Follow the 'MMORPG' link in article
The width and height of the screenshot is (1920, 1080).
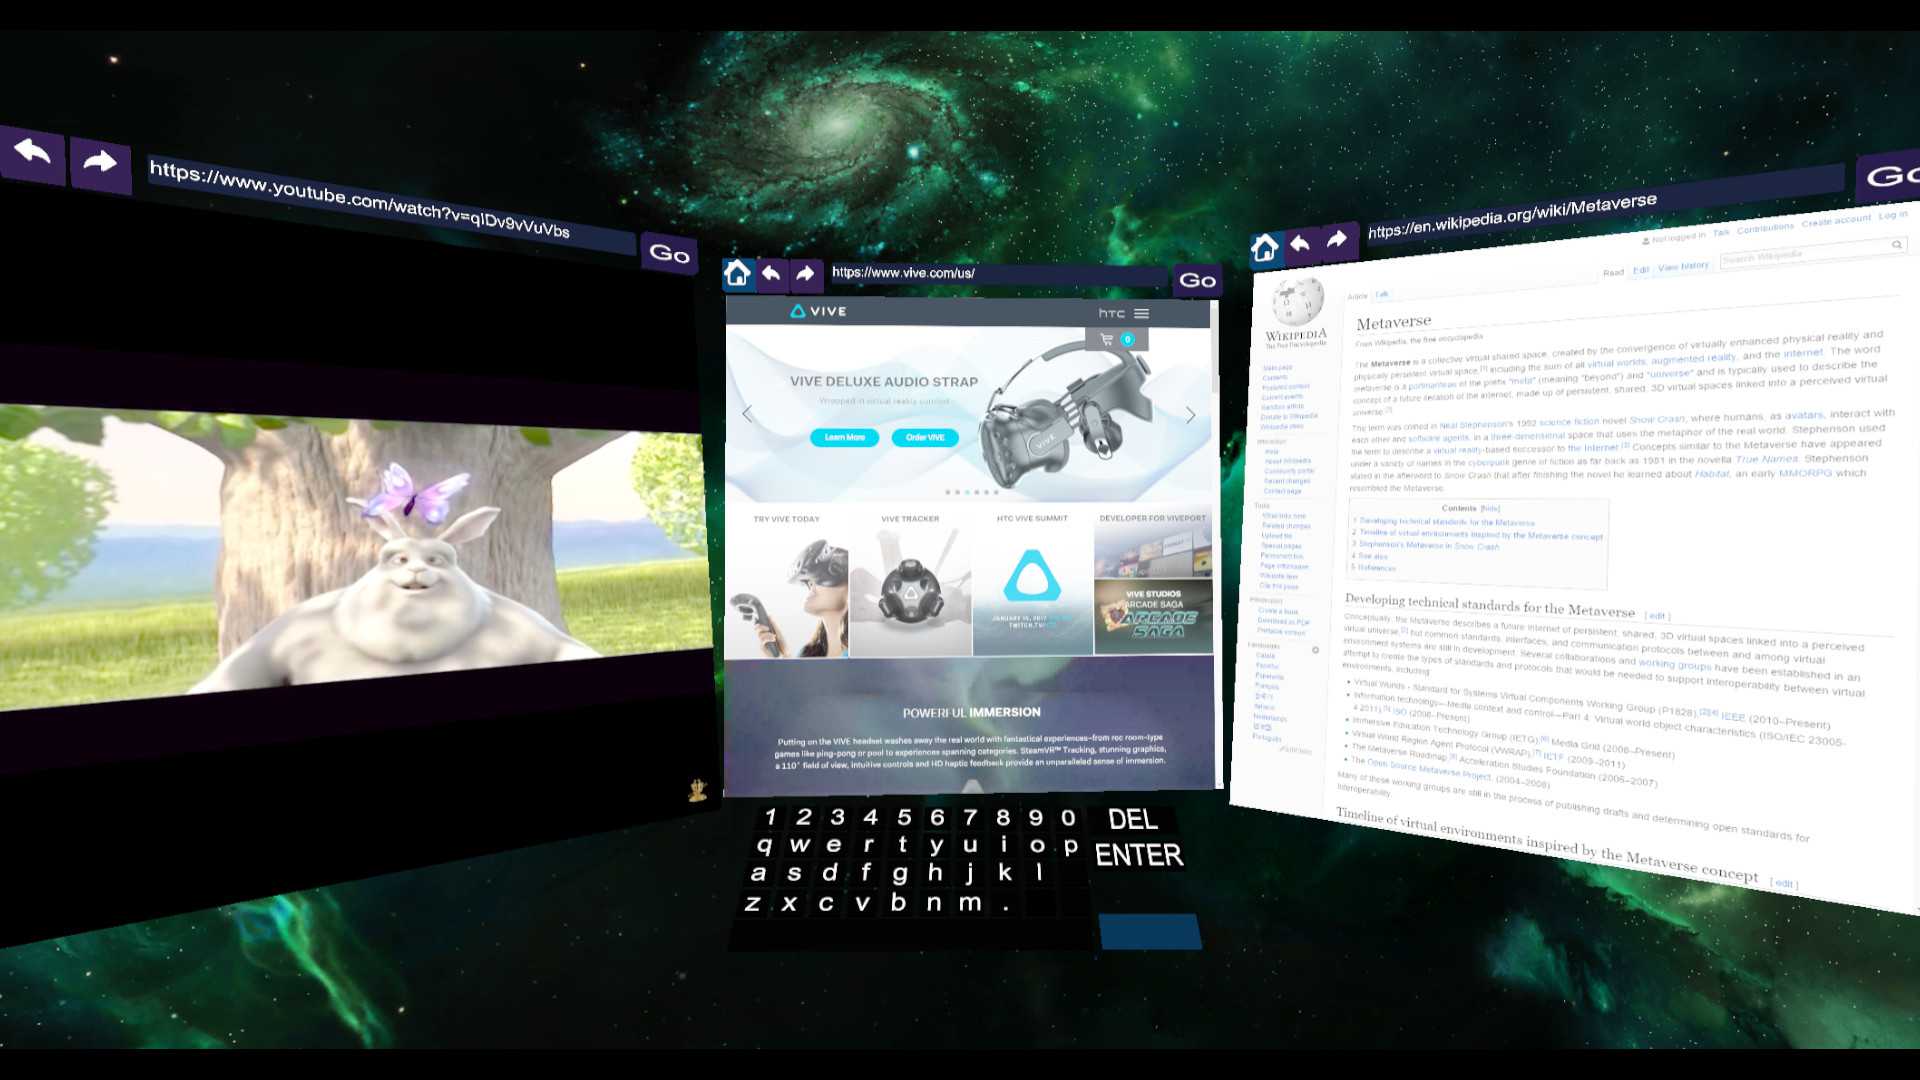pos(1806,473)
